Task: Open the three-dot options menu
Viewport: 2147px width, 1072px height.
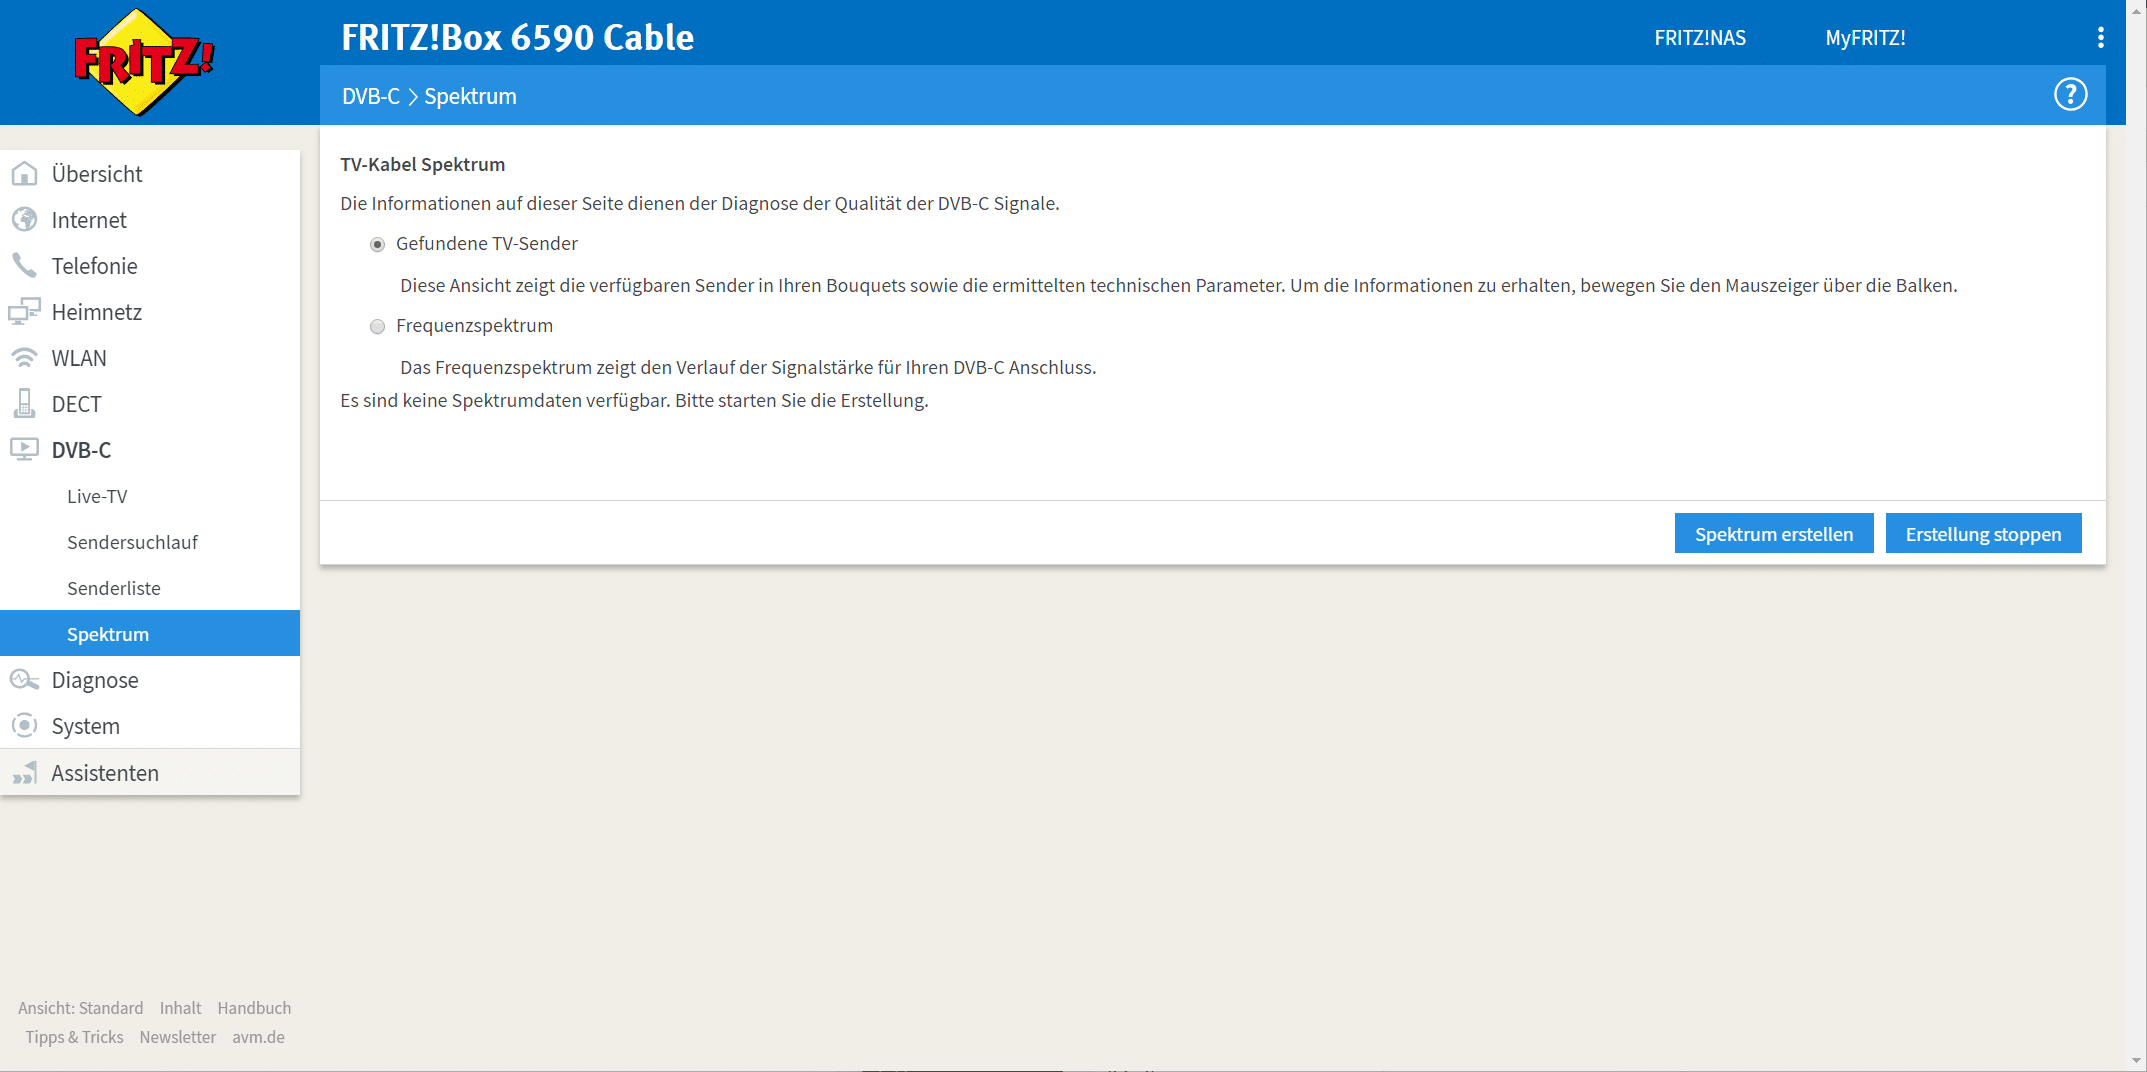Action: [2100, 38]
